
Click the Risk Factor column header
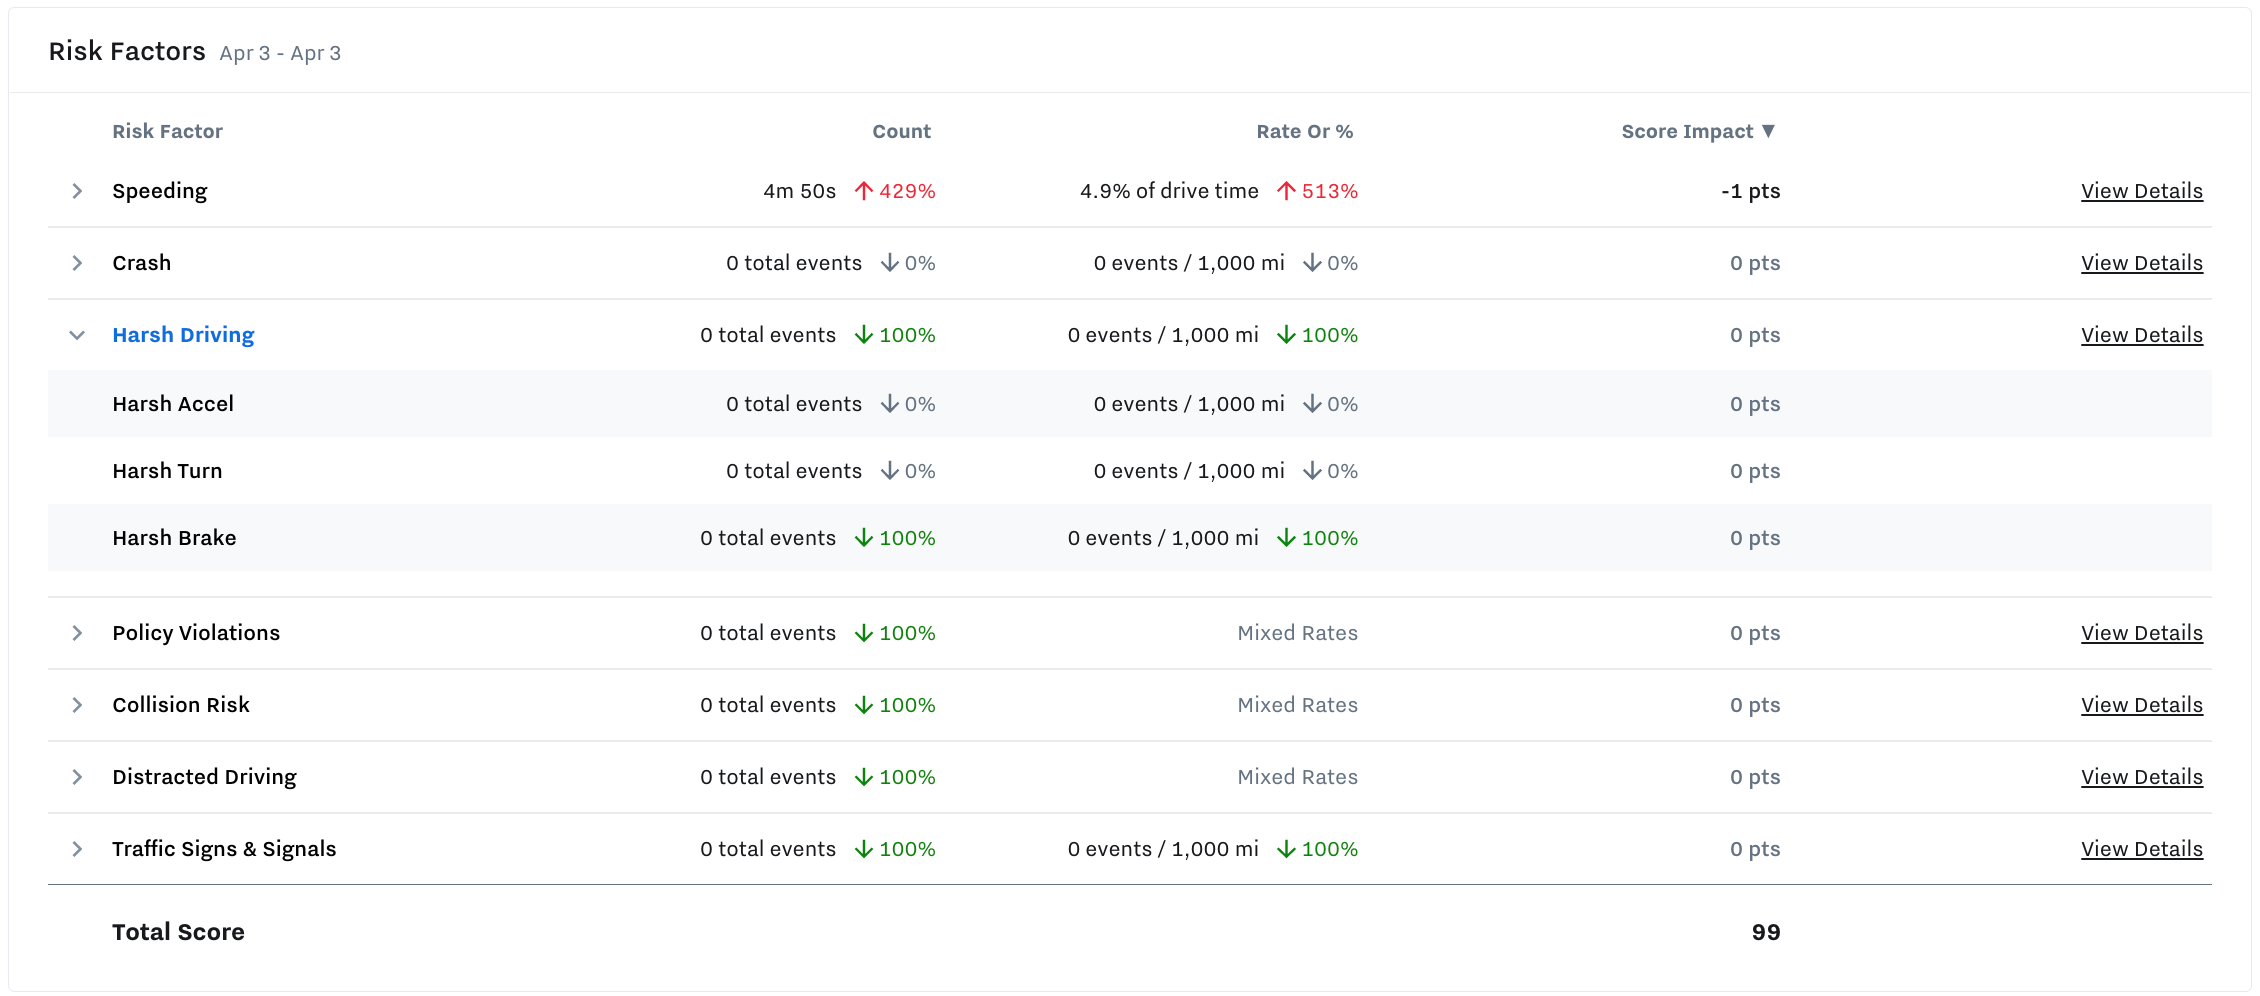[x=167, y=131]
